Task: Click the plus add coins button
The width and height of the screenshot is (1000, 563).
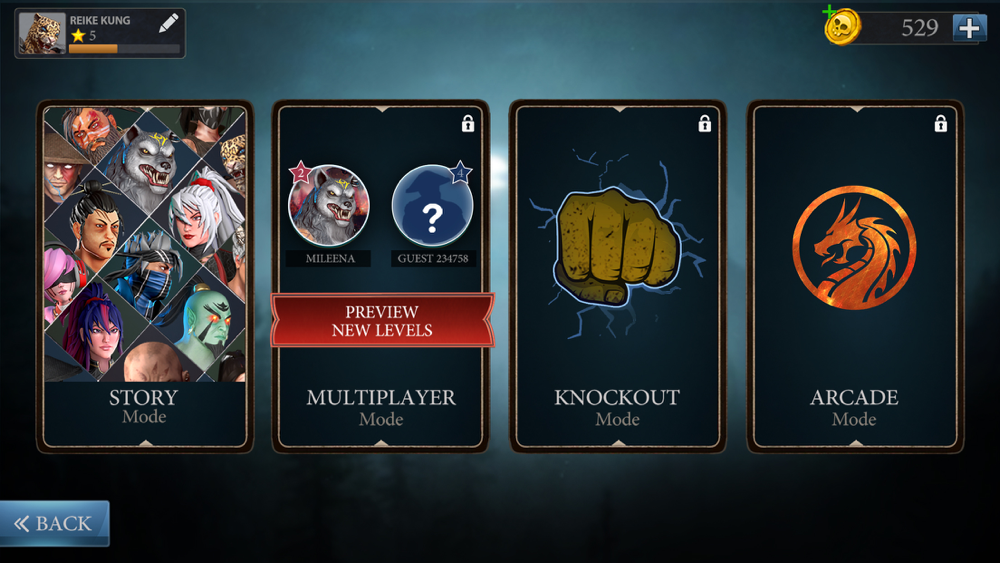Action: coord(969,28)
